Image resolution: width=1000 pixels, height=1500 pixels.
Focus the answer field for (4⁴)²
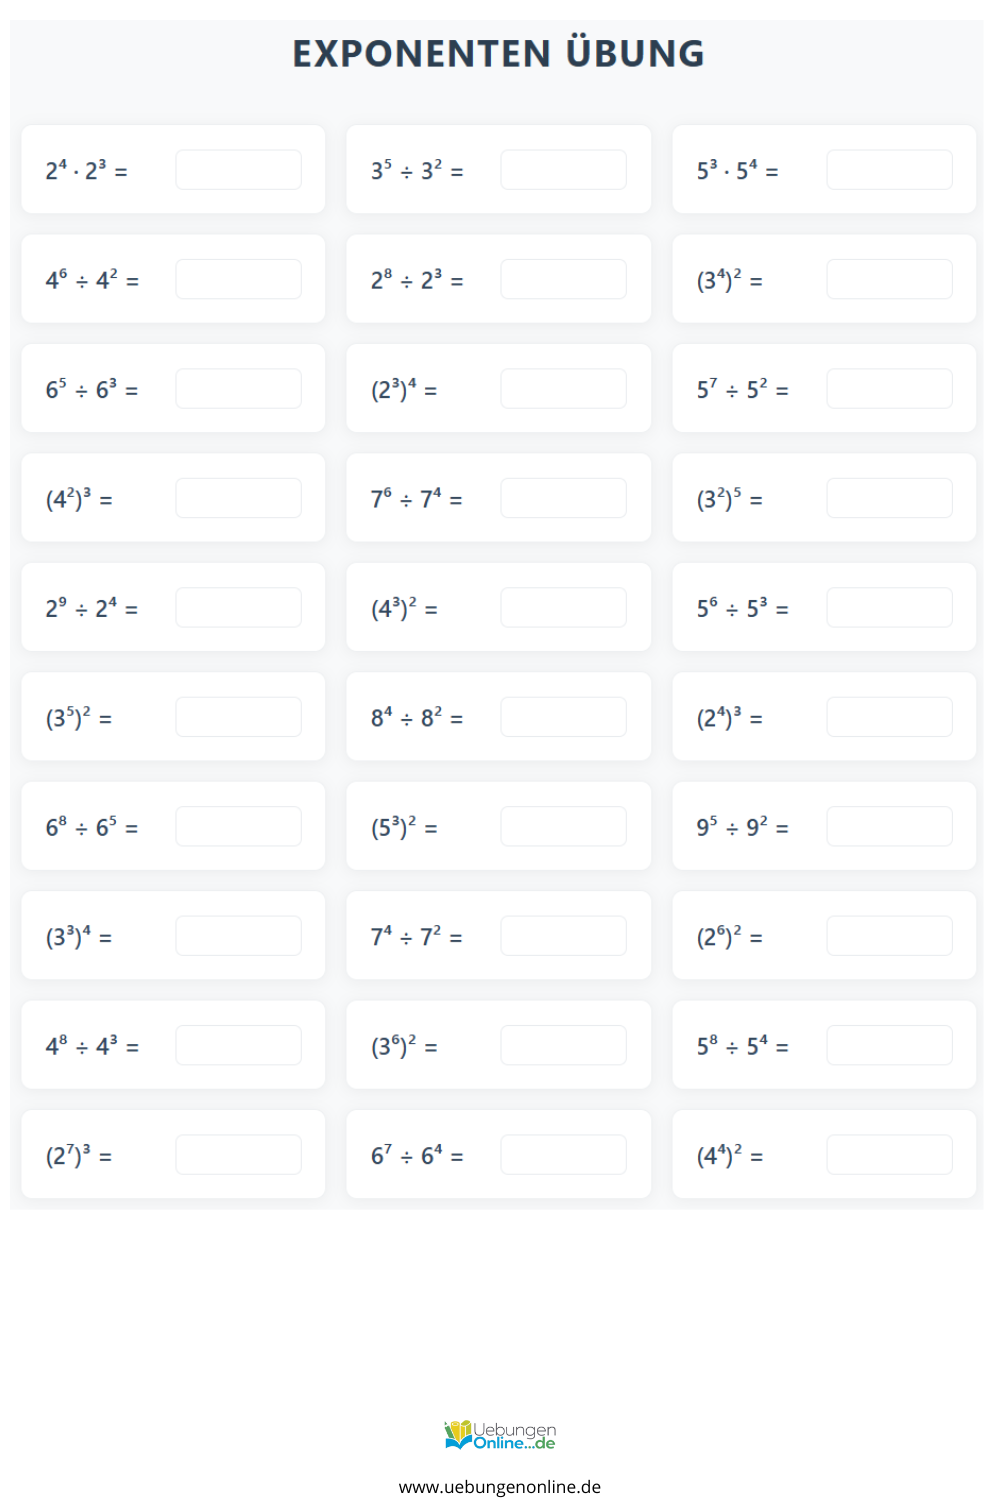tap(889, 1155)
